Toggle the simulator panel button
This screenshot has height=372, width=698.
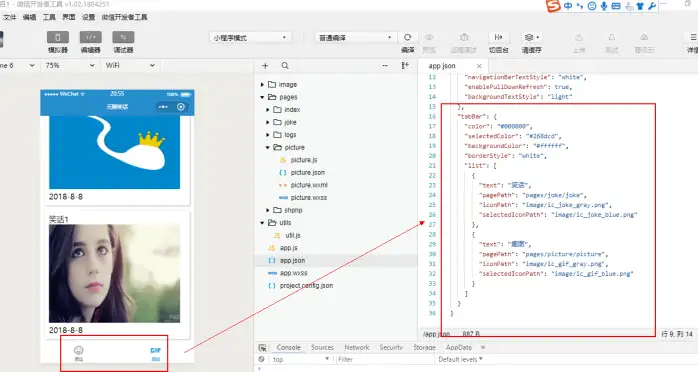click(58, 37)
